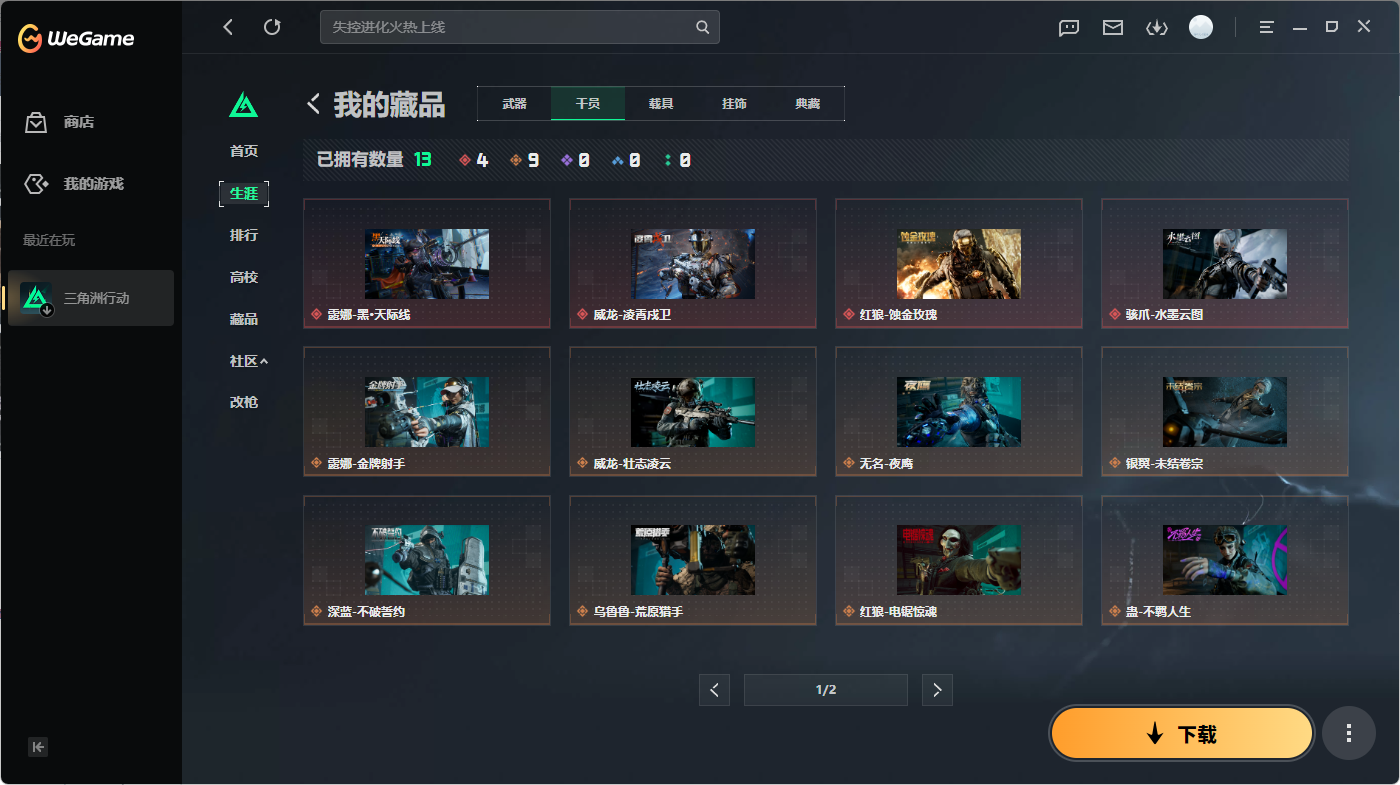Open the mail inbox icon
Screen dimensions: 1400x785
click(1113, 28)
